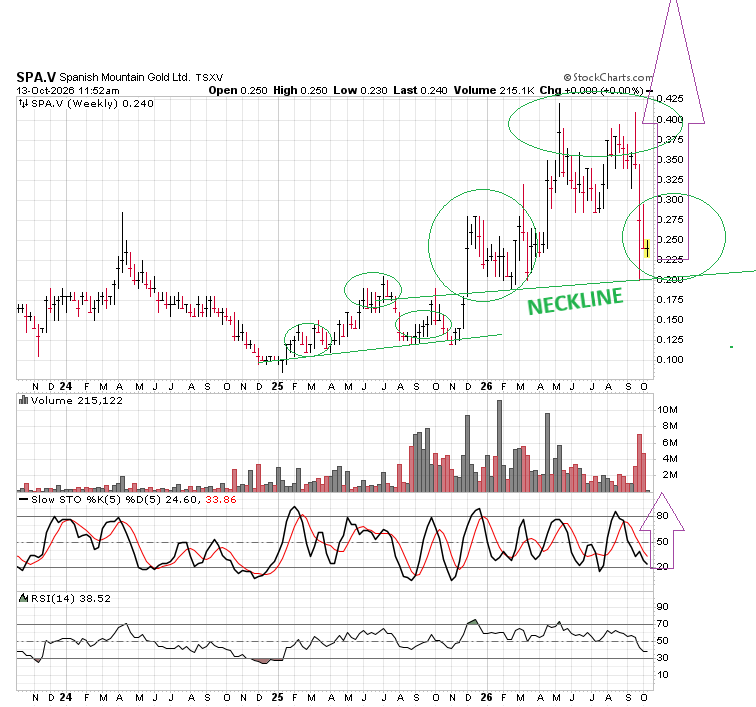The width and height of the screenshot is (756, 707).
Task: Click the bar-chart icon next to Volume 215,122
Action: [23, 400]
